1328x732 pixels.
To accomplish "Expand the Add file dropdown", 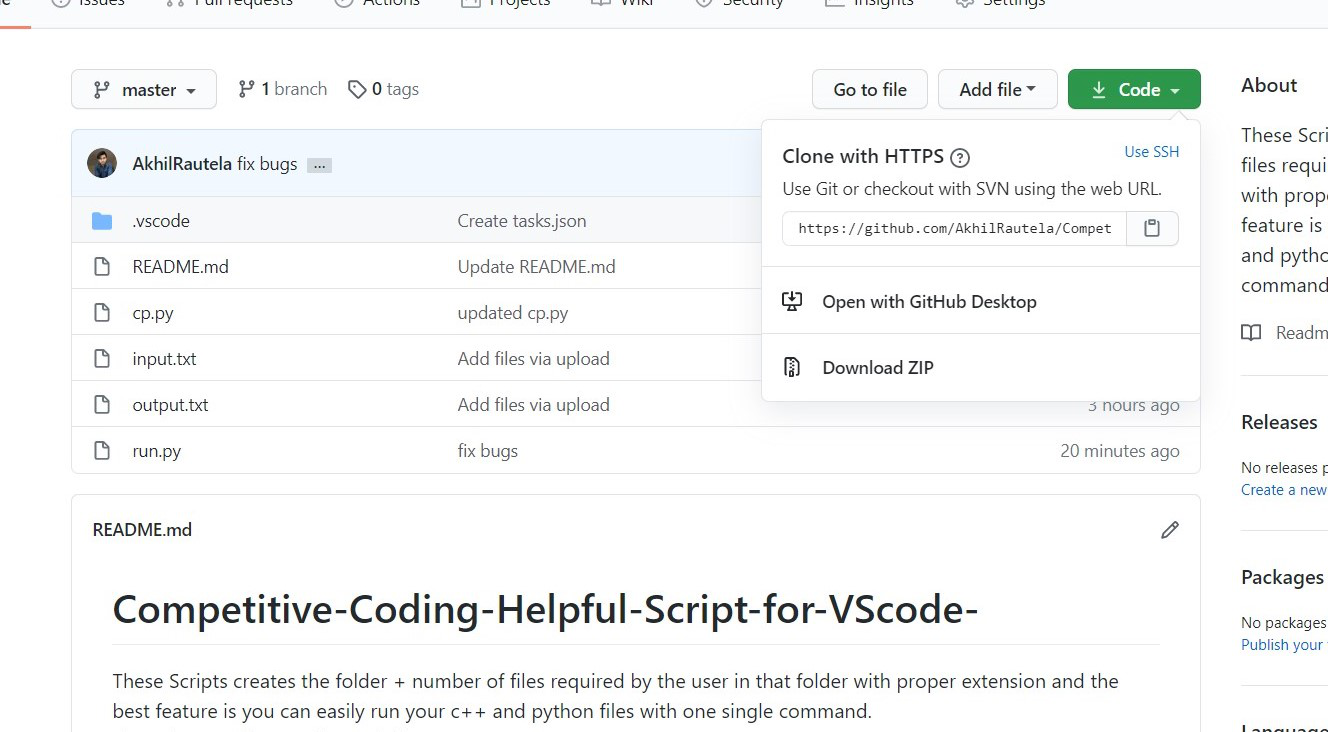I will (x=998, y=89).
